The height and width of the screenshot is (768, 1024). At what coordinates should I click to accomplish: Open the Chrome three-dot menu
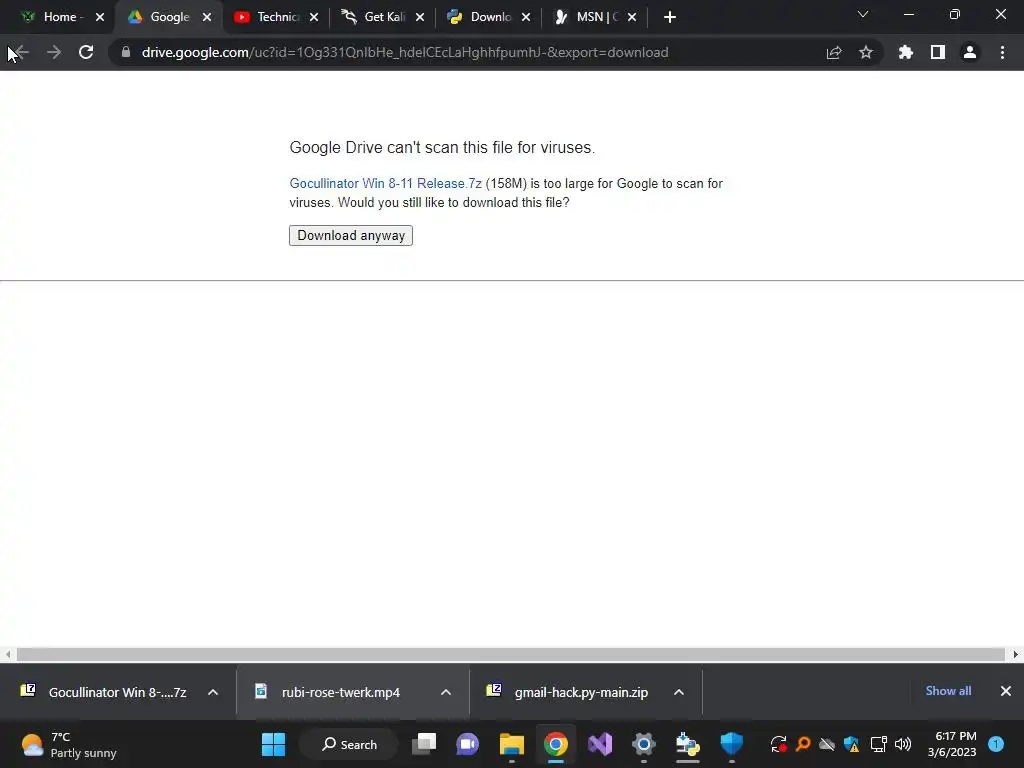point(1002,52)
